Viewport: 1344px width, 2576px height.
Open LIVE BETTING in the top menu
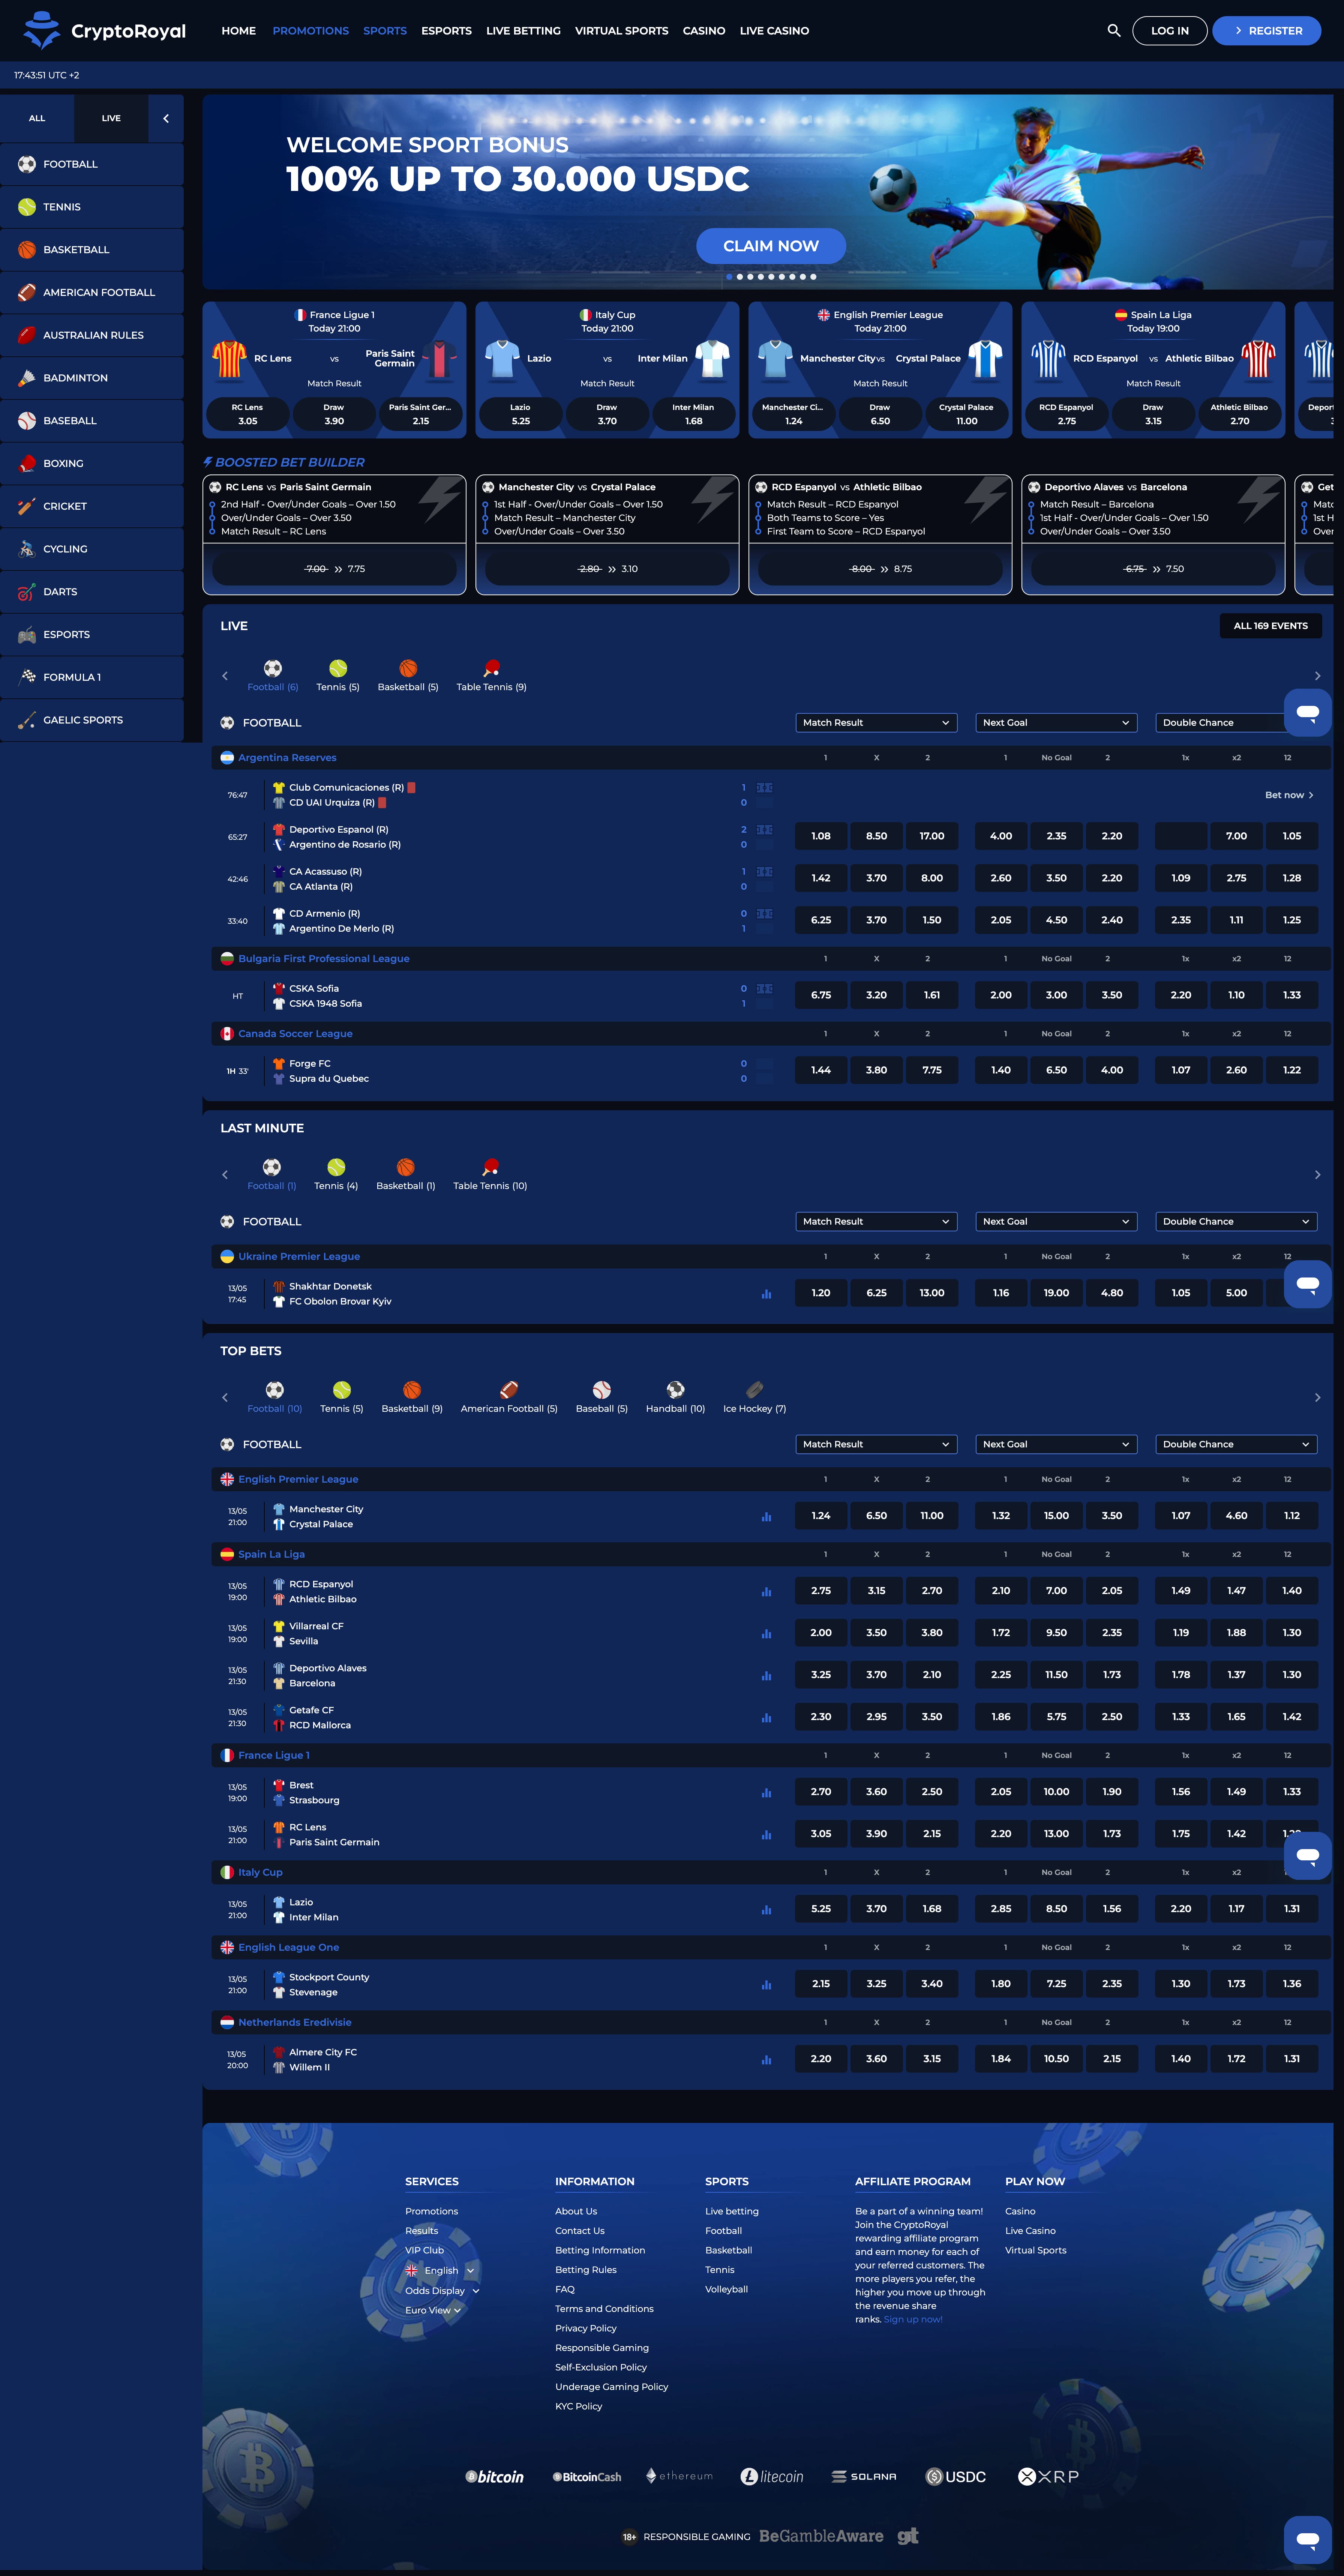[523, 31]
